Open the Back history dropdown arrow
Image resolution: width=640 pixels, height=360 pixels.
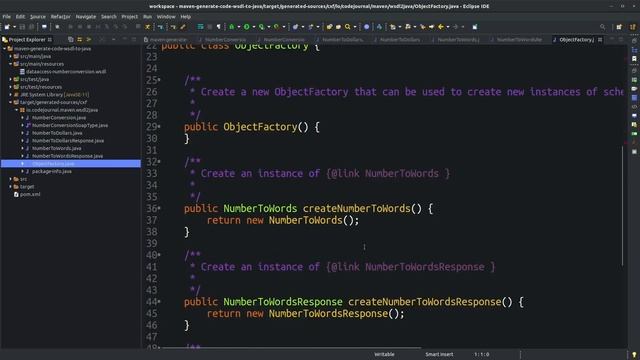click(448, 27)
